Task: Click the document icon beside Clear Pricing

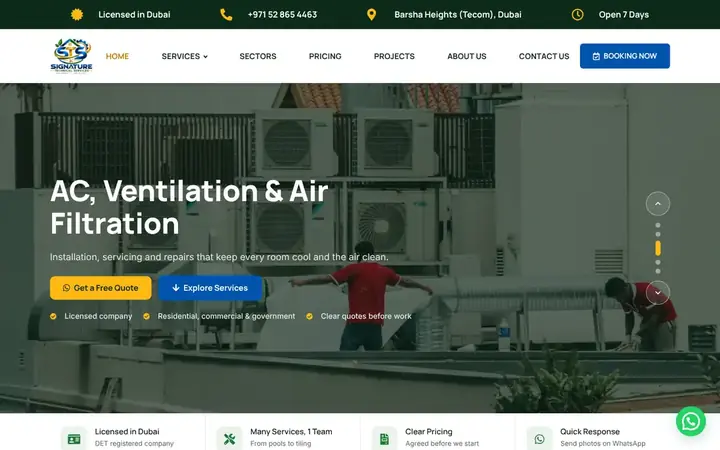Action: pos(384,439)
